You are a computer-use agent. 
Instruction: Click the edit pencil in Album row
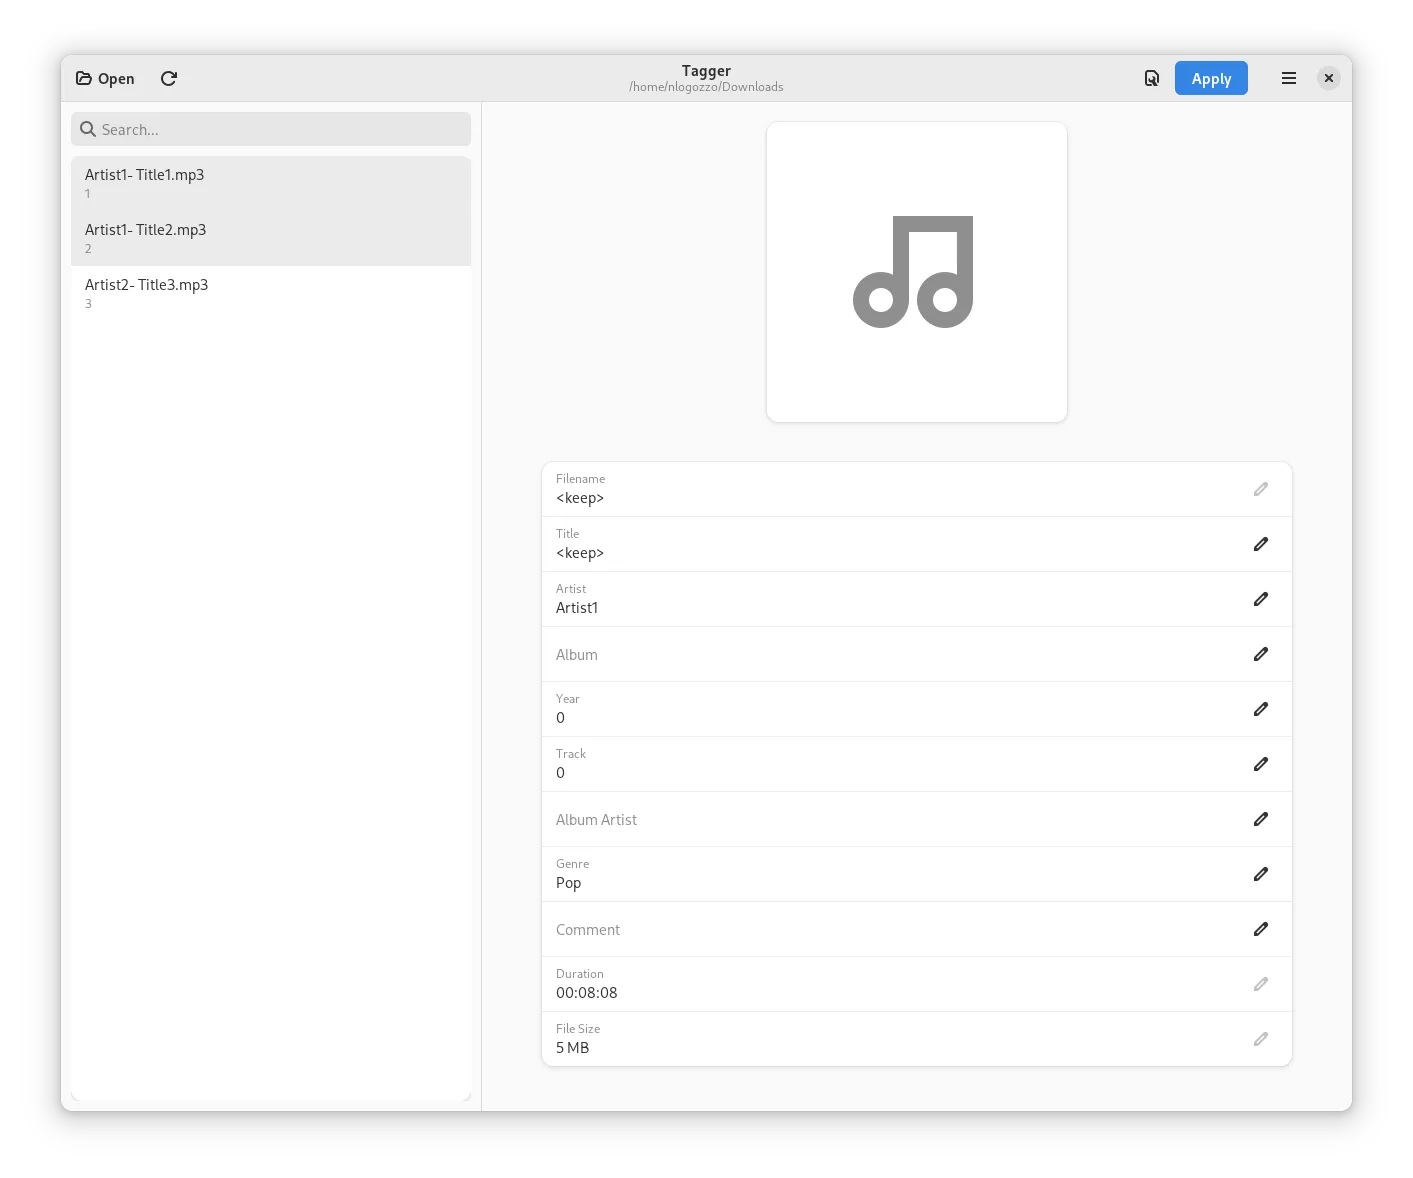pos(1260,654)
